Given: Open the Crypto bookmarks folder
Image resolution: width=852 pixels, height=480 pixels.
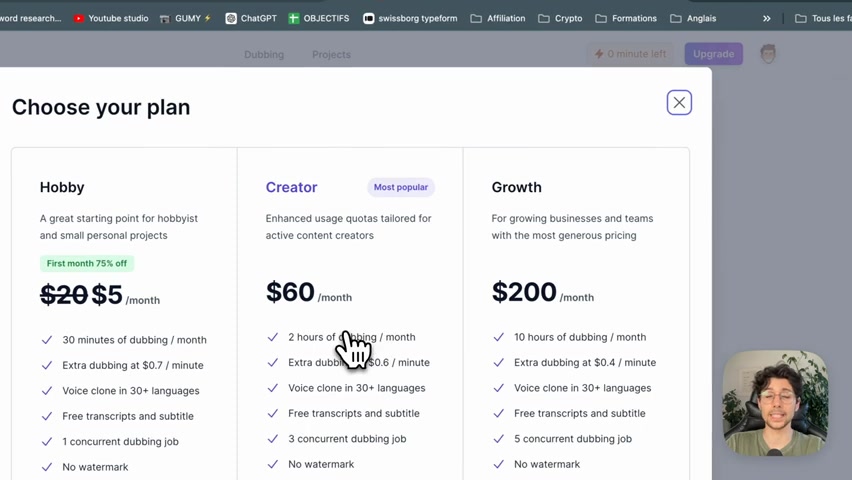Looking at the screenshot, I should coord(560,18).
